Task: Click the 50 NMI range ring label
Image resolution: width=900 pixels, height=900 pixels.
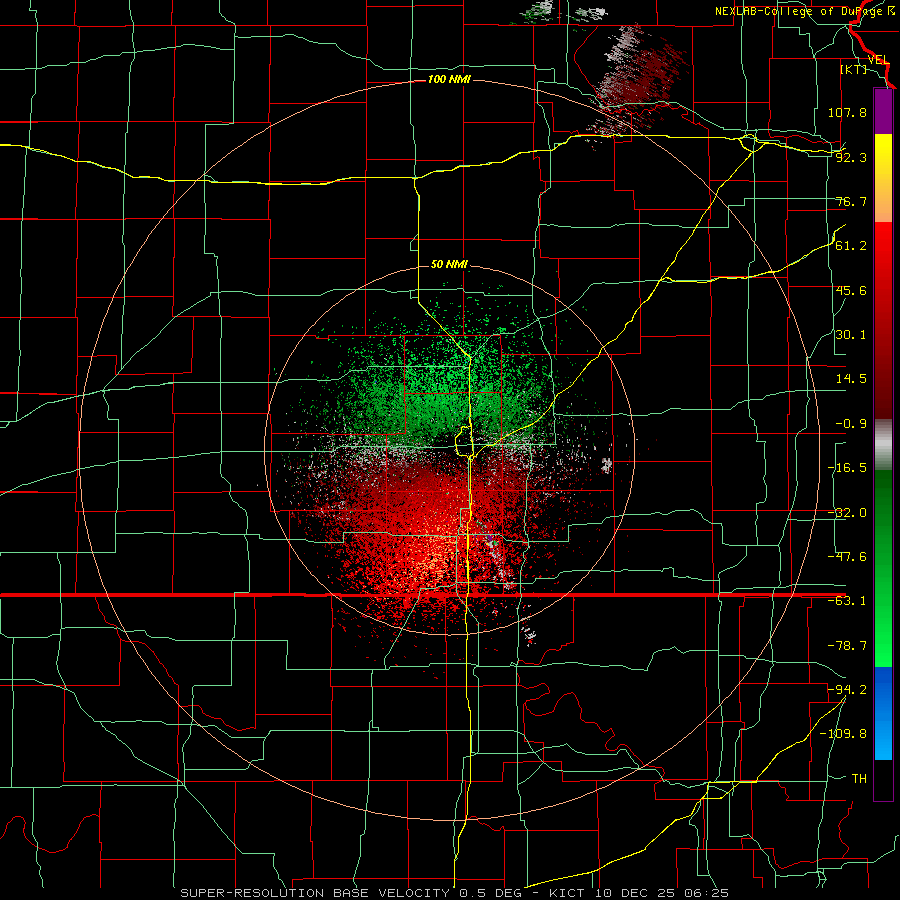Action: (449, 264)
